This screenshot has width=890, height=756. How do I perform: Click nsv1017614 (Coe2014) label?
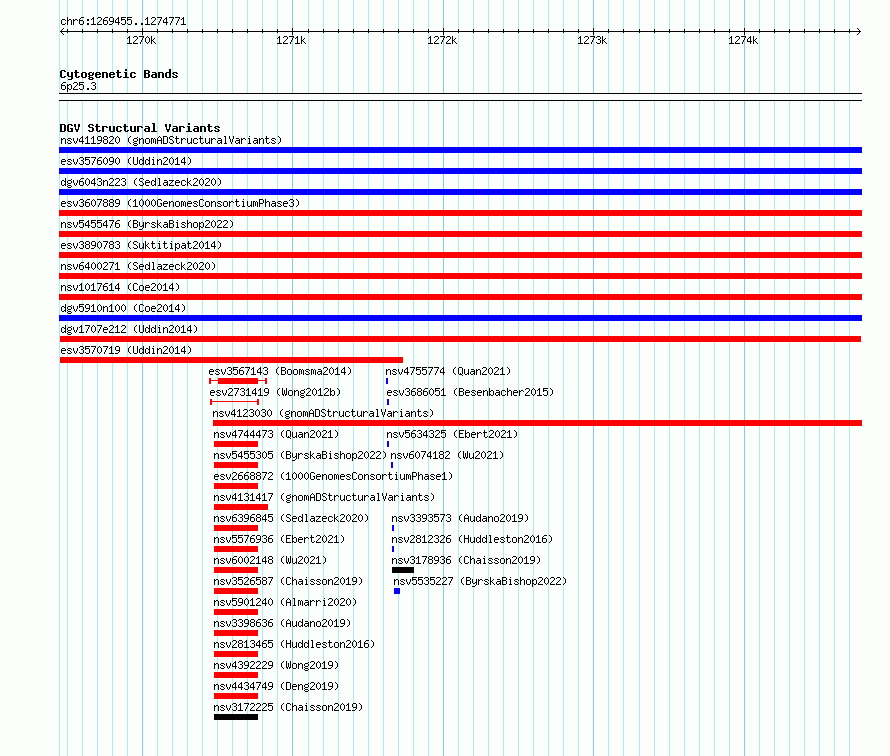click(120, 287)
